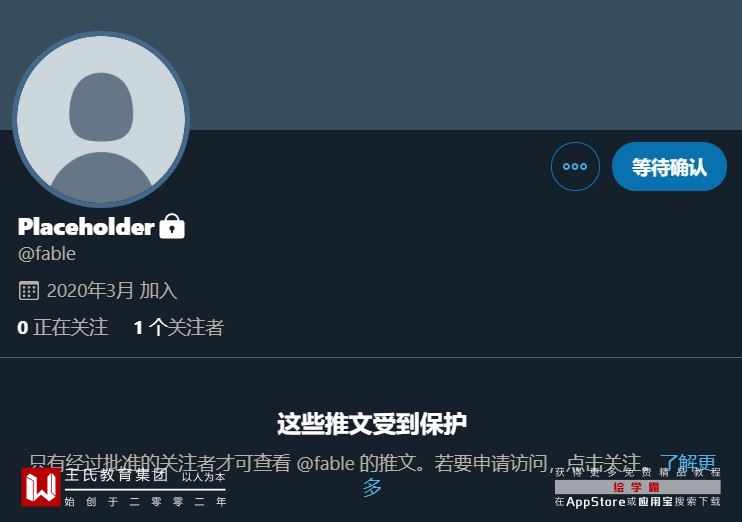Screen dimensions: 742x522
Task: Click the 绘学霸 red-text banner
Action: pos(637,487)
